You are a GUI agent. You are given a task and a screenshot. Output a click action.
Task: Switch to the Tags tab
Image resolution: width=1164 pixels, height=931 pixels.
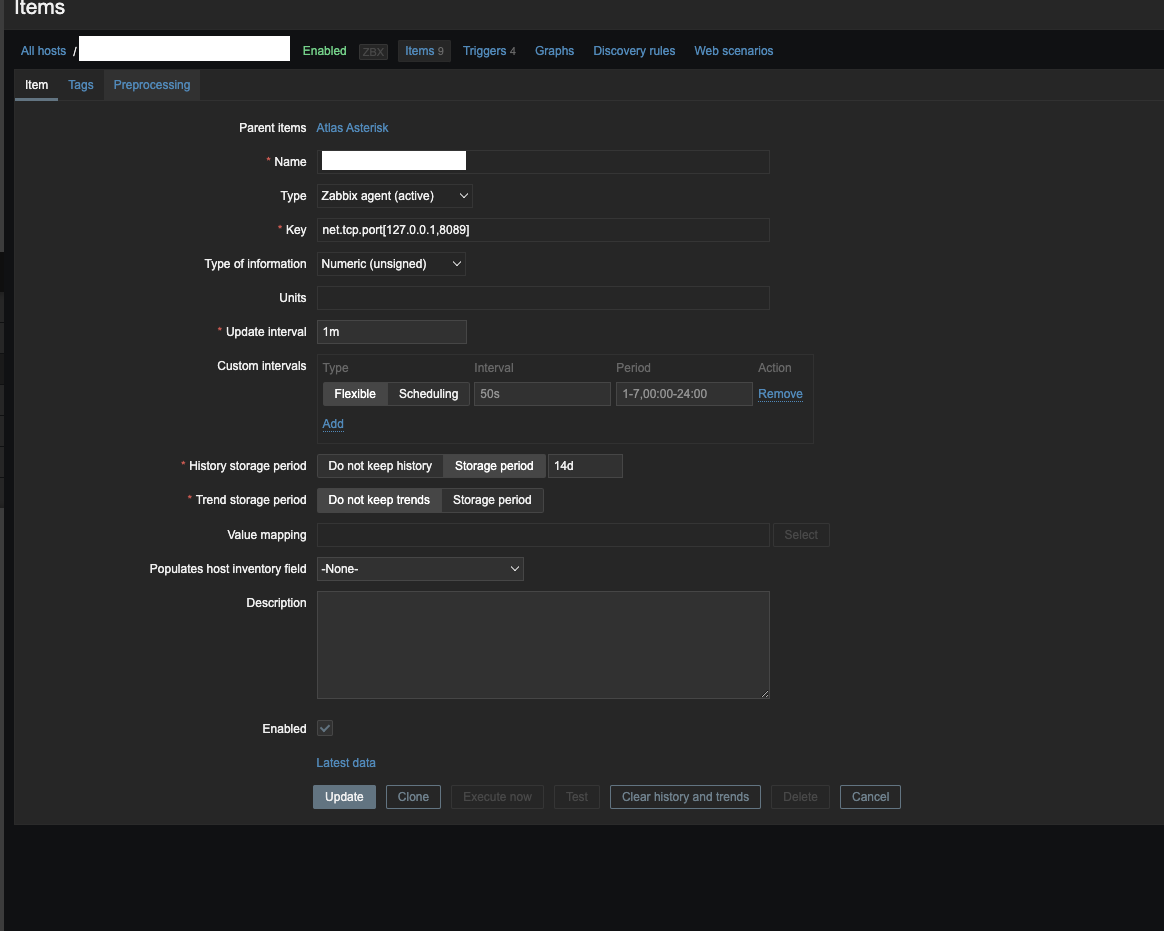point(81,85)
